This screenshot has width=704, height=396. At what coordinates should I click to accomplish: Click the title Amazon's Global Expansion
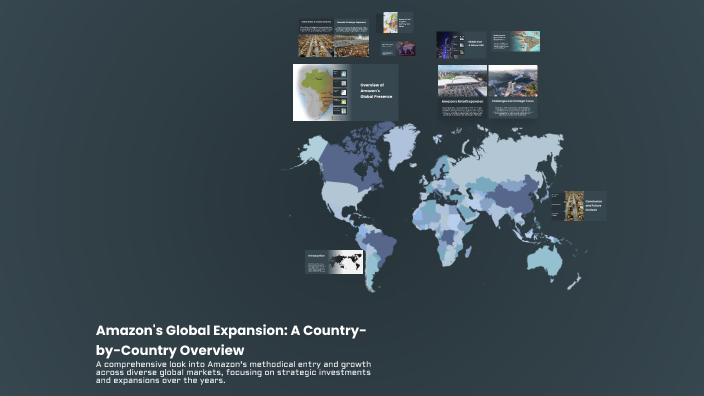click(x=231, y=340)
